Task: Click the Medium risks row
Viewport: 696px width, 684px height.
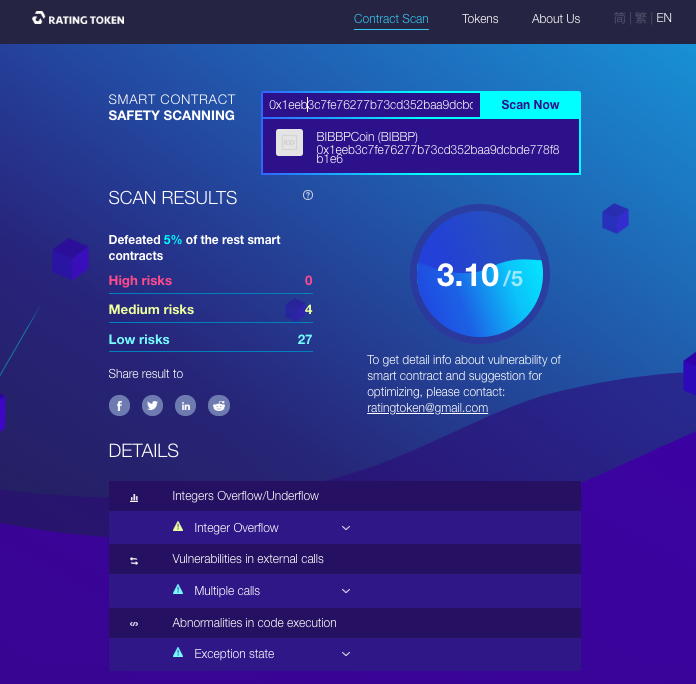Action: pos(210,309)
